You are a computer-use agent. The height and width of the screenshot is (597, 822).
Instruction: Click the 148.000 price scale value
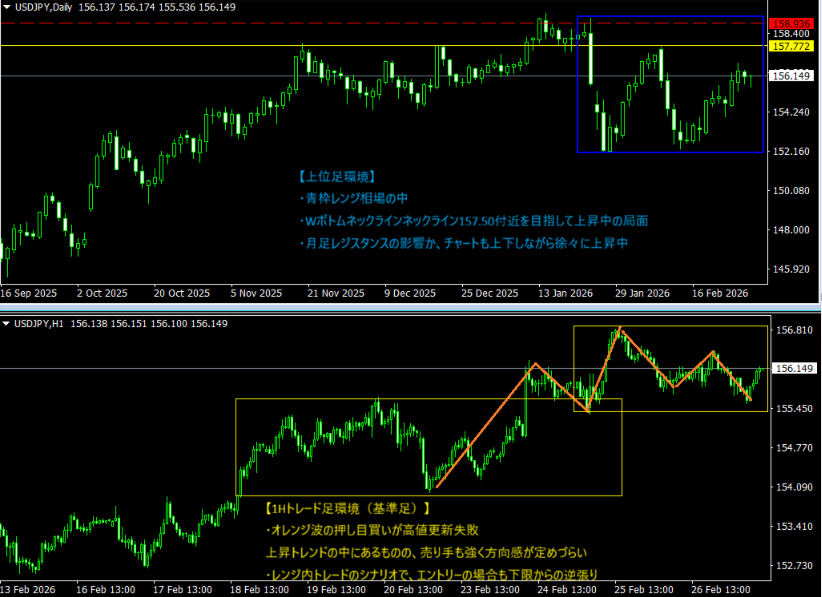pos(791,230)
